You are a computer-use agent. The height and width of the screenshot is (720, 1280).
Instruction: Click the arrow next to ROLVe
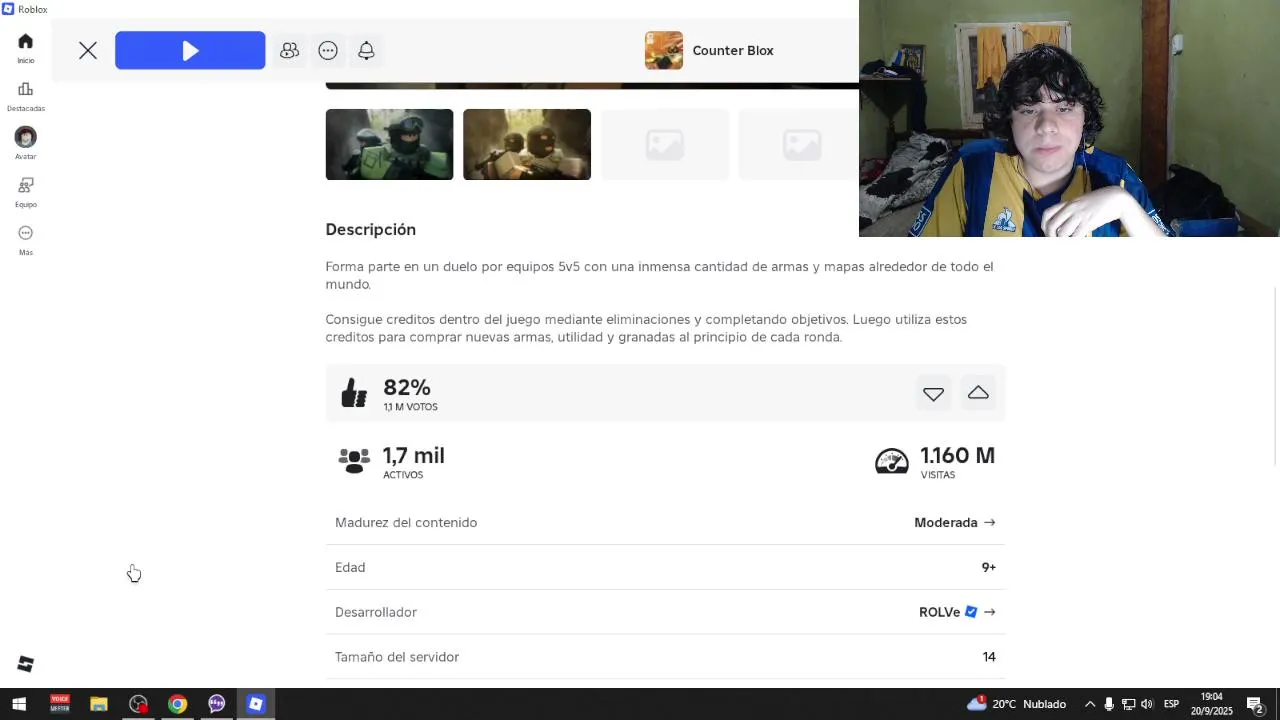[989, 612]
